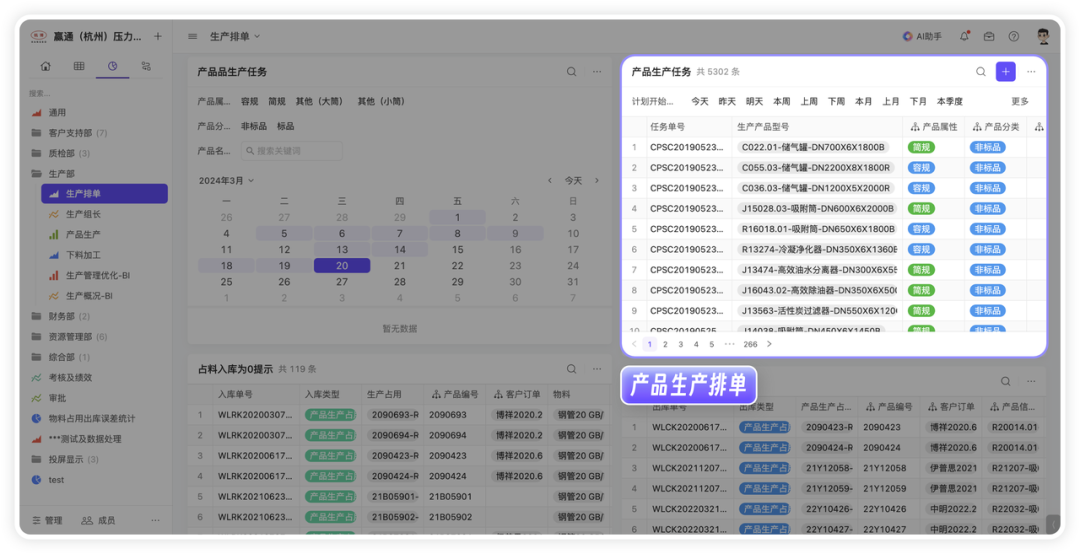Go to next page in pagination

769,344
